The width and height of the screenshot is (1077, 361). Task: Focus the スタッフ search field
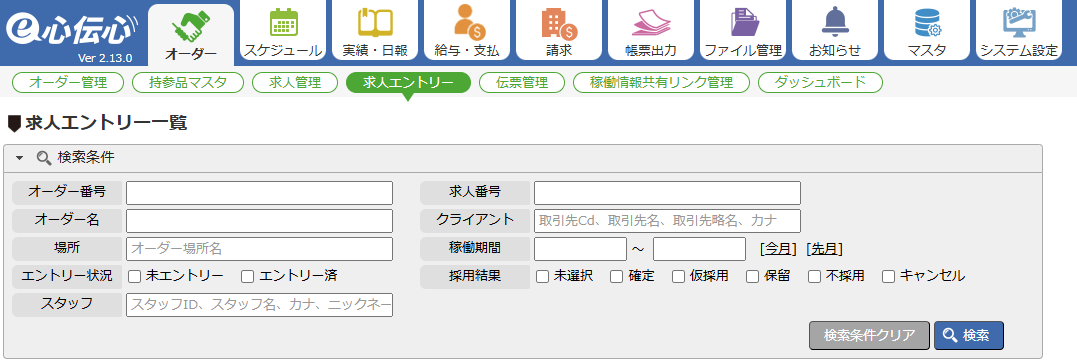(x=260, y=305)
